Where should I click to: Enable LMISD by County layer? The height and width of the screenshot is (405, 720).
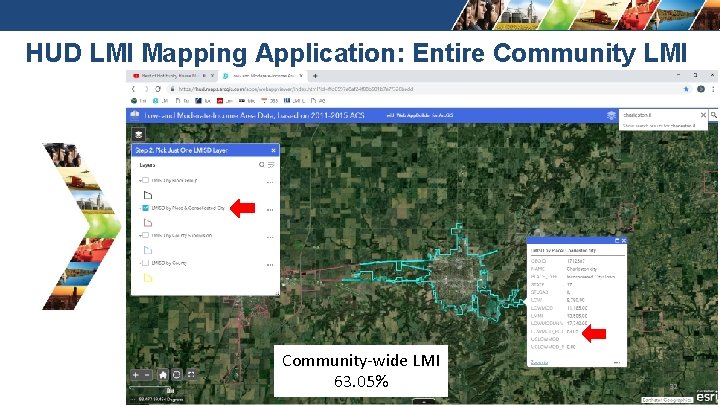pos(145,263)
